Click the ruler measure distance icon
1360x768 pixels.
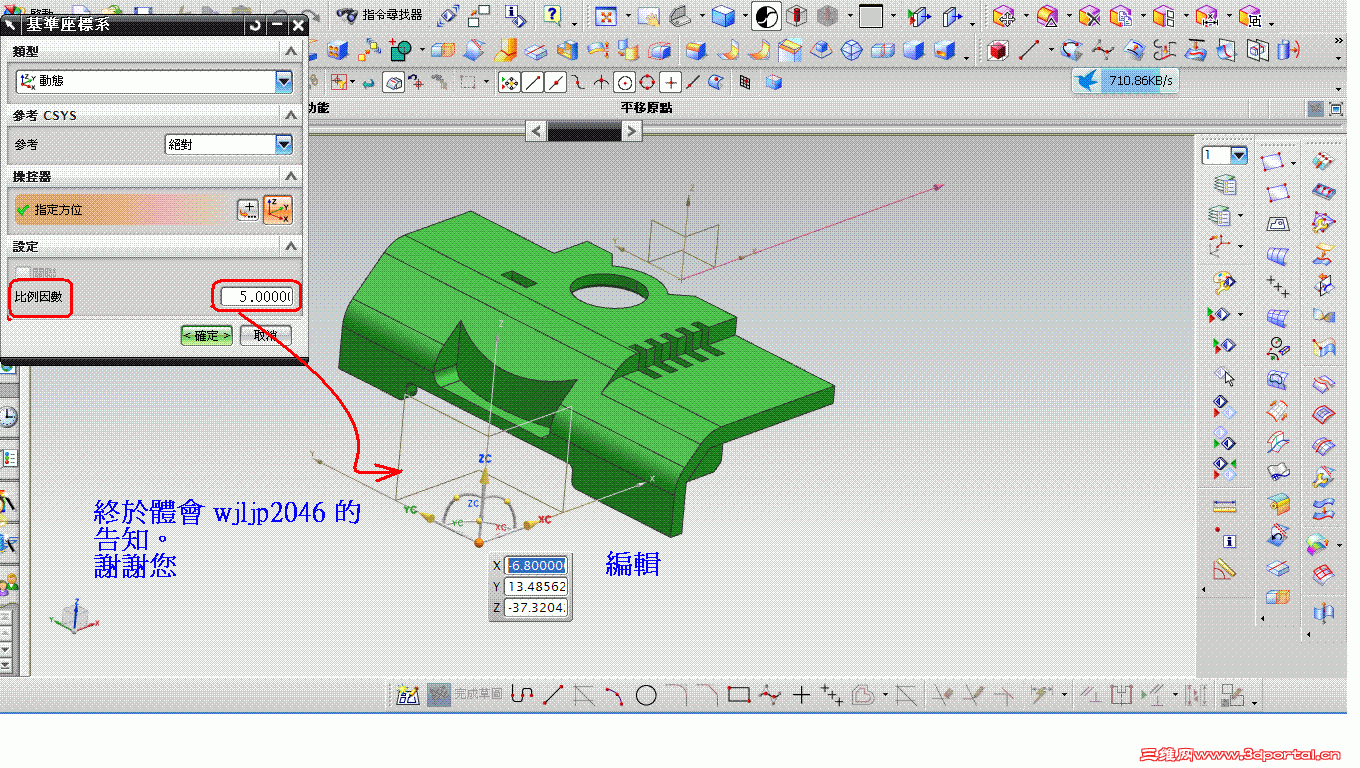click(x=1224, y=505)
